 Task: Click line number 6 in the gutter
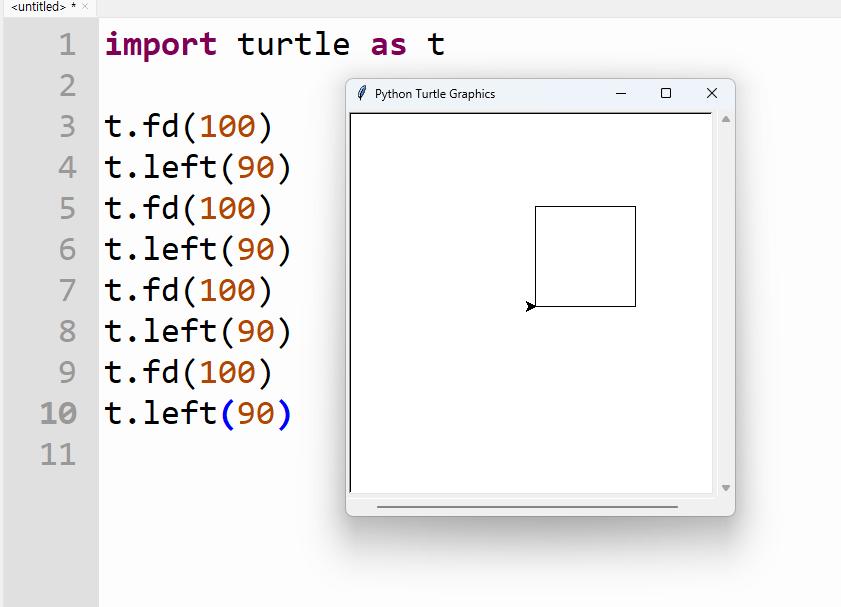(67, 249)
